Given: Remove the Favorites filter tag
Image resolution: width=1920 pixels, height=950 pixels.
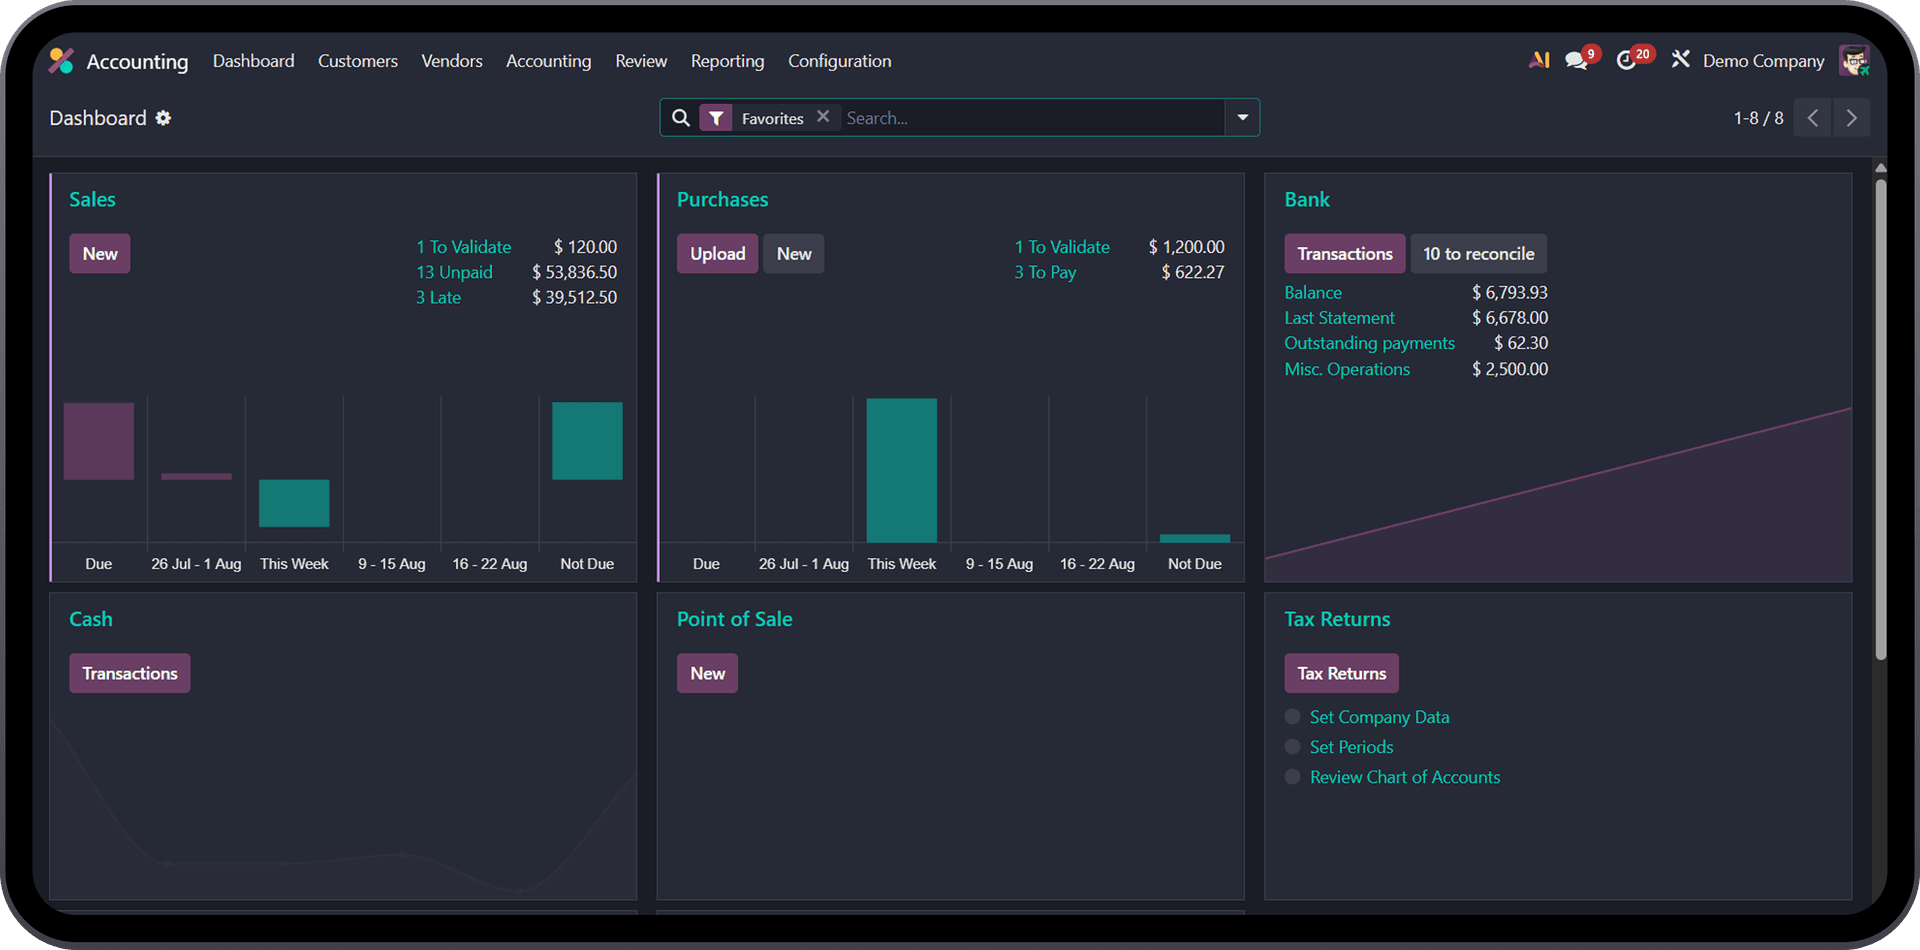Looking at the screenshot, I should tap(823, 117).
